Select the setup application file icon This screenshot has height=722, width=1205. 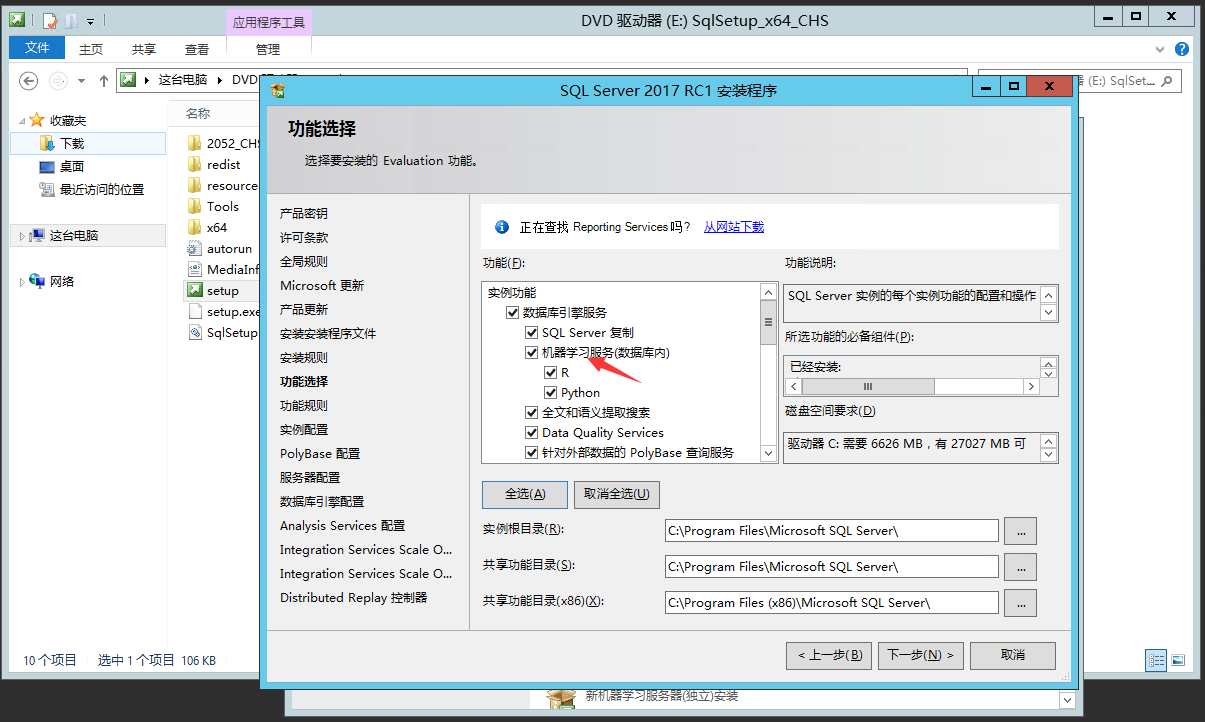194,290
